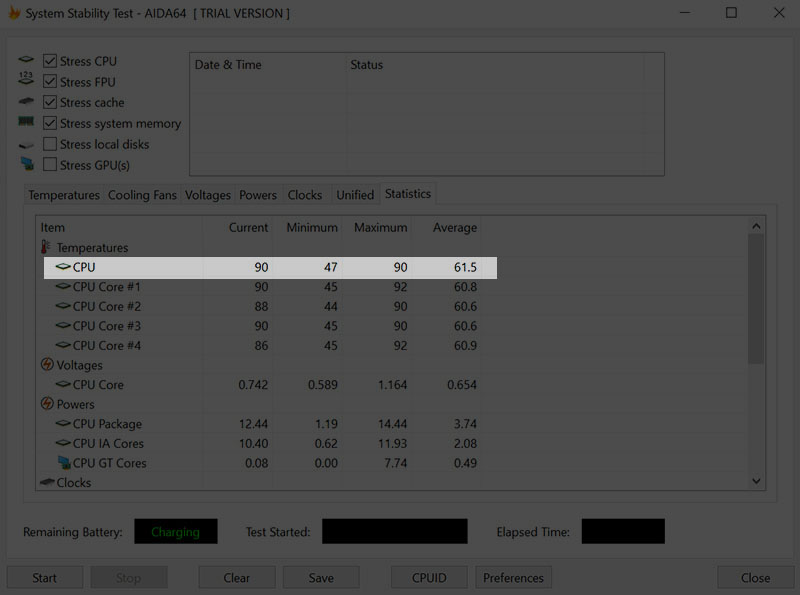Enable the Stress GPU(s) checkbox
The width and height of the screenshot is (800, 595).
(x=49, y=165)
